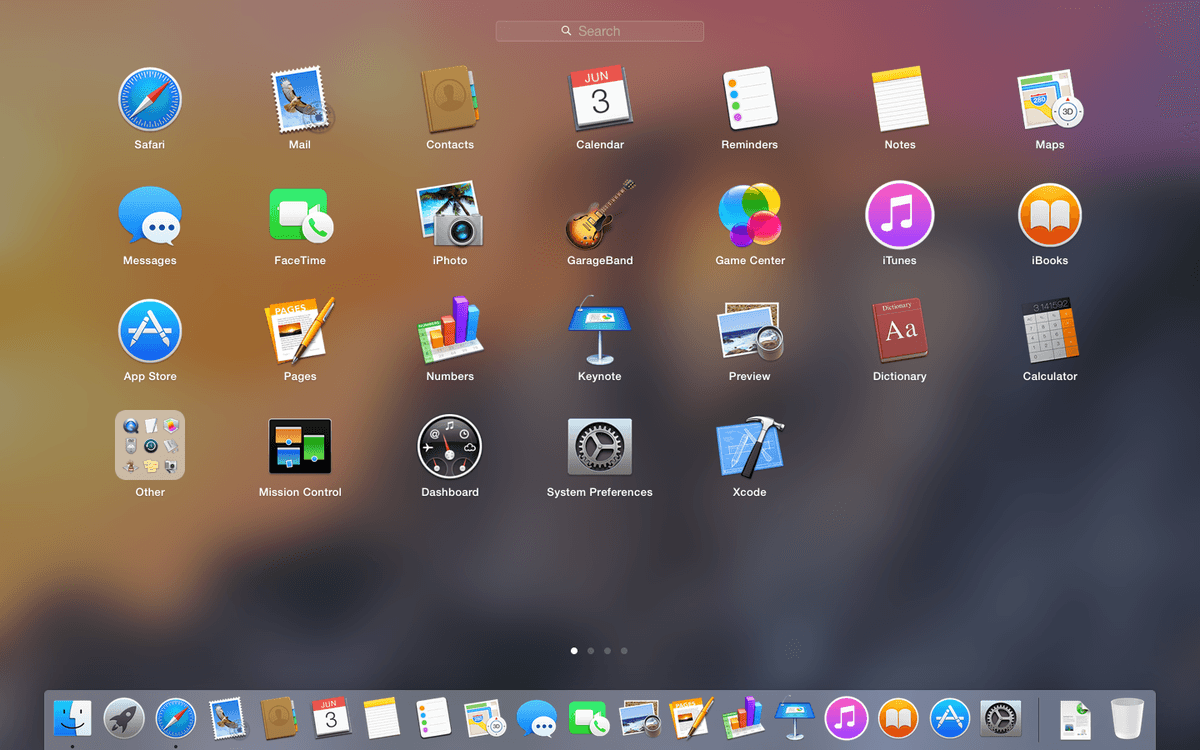The width and height of the screenshot is (1200, 750).
Task: Start the FaceTime app
Action: tap(300, 216)
